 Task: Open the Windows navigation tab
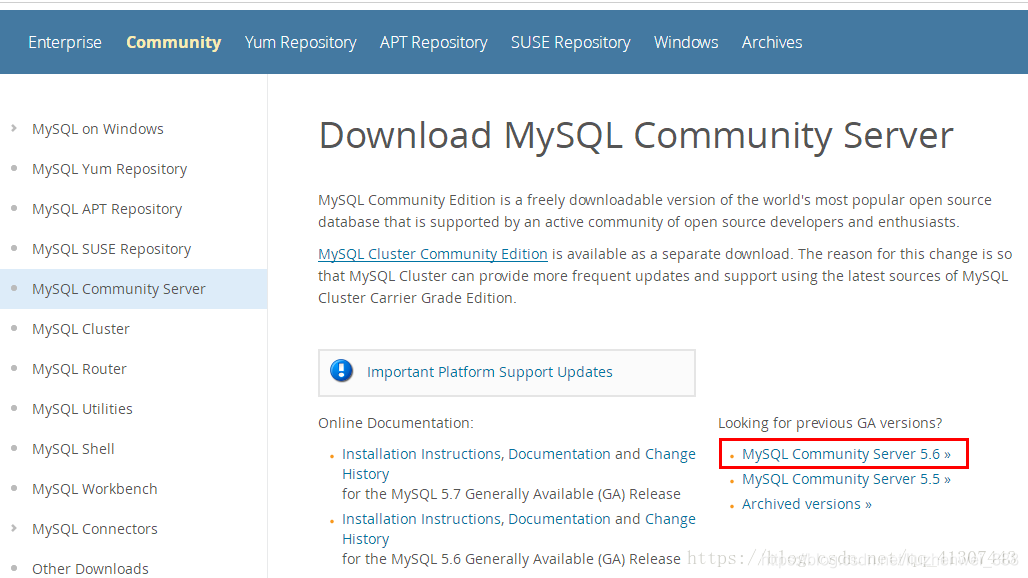(x=686, y=42)
